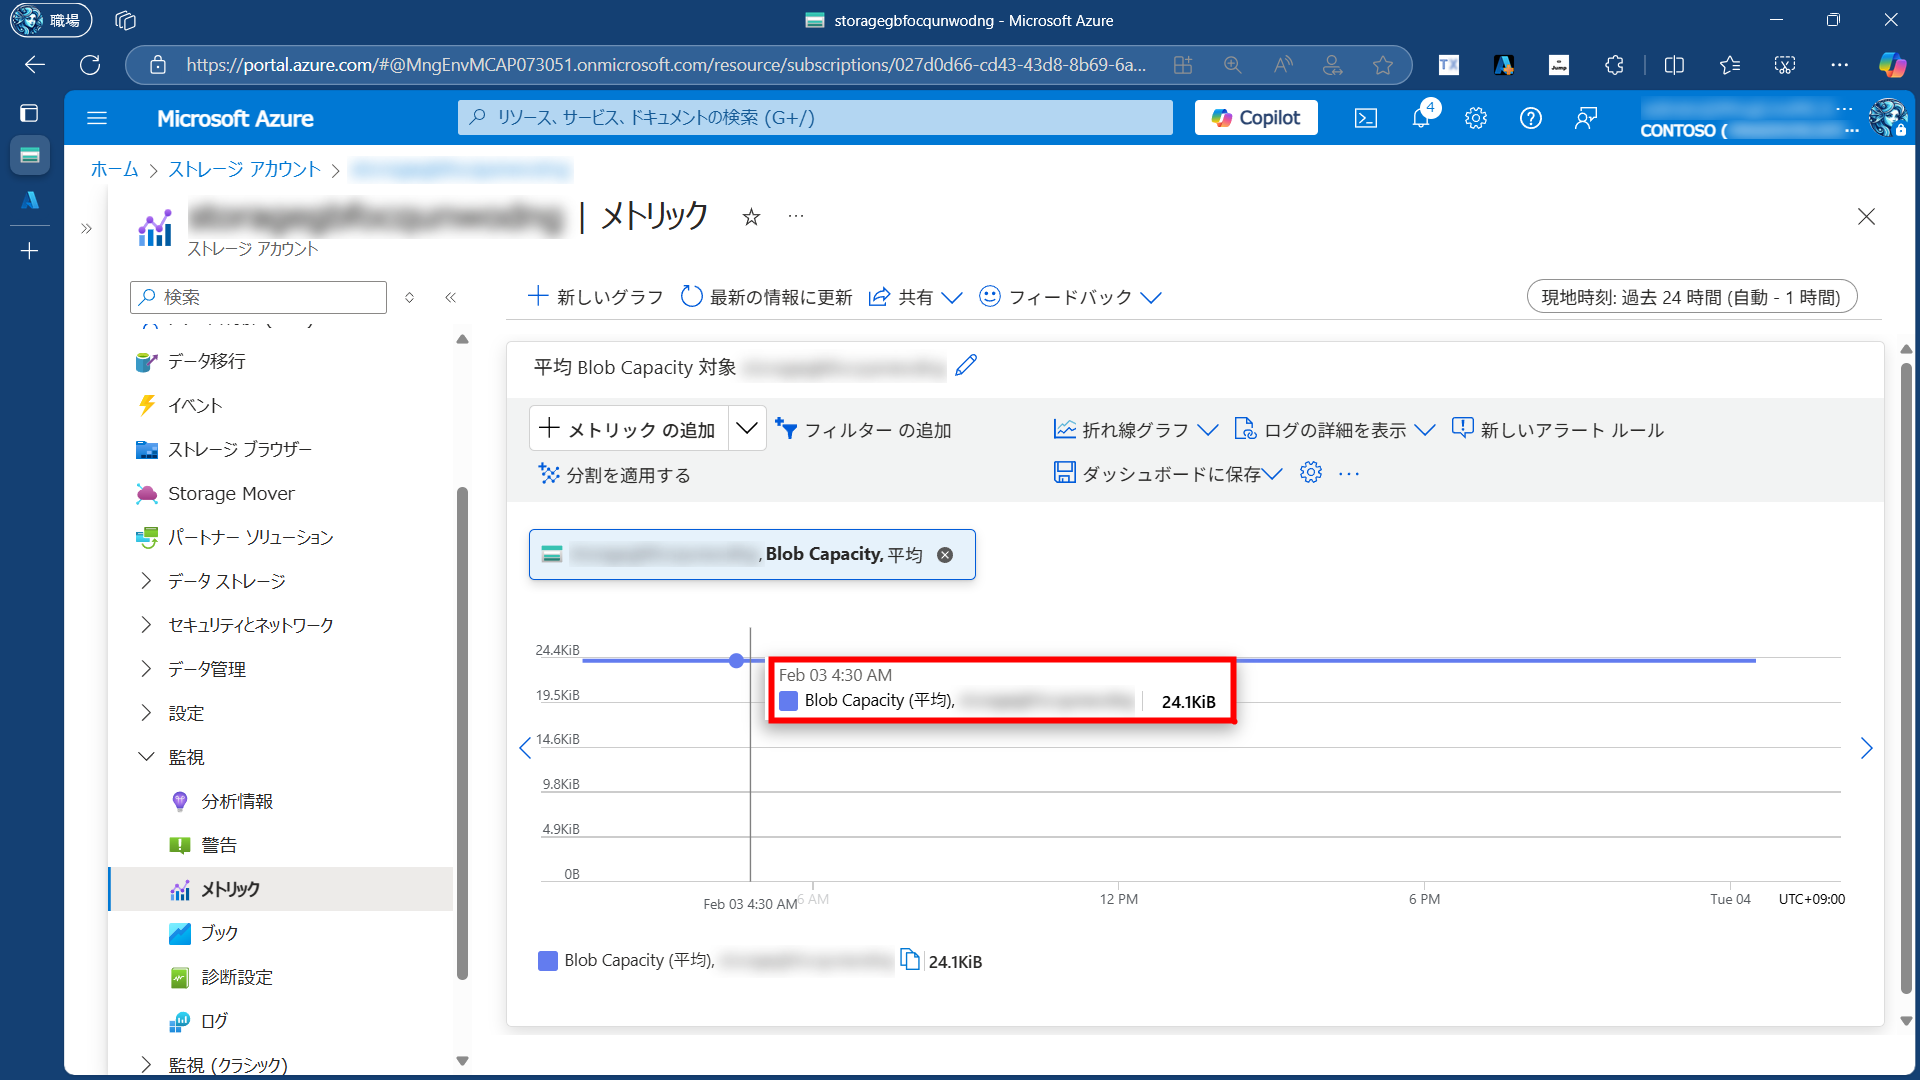Remove the Blob Capacity metric chip

(x=945, y=555)
